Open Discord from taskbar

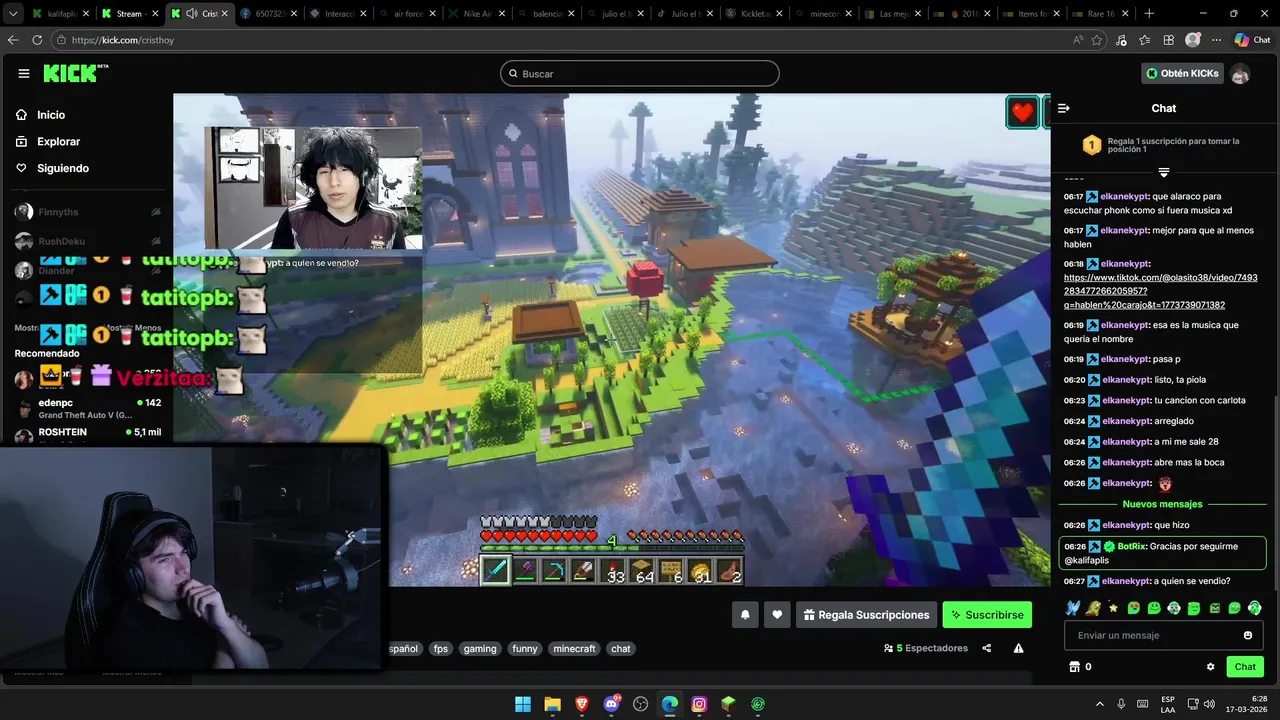611,704
